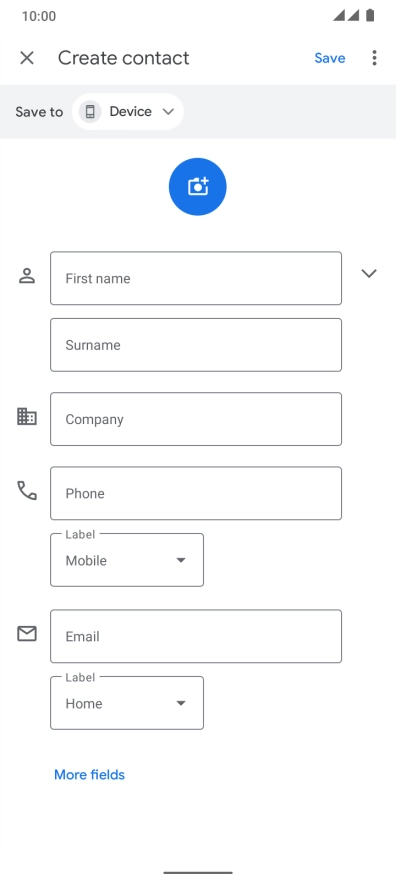
Task: Open the Save to Device account dropdown
Action: 128,112
